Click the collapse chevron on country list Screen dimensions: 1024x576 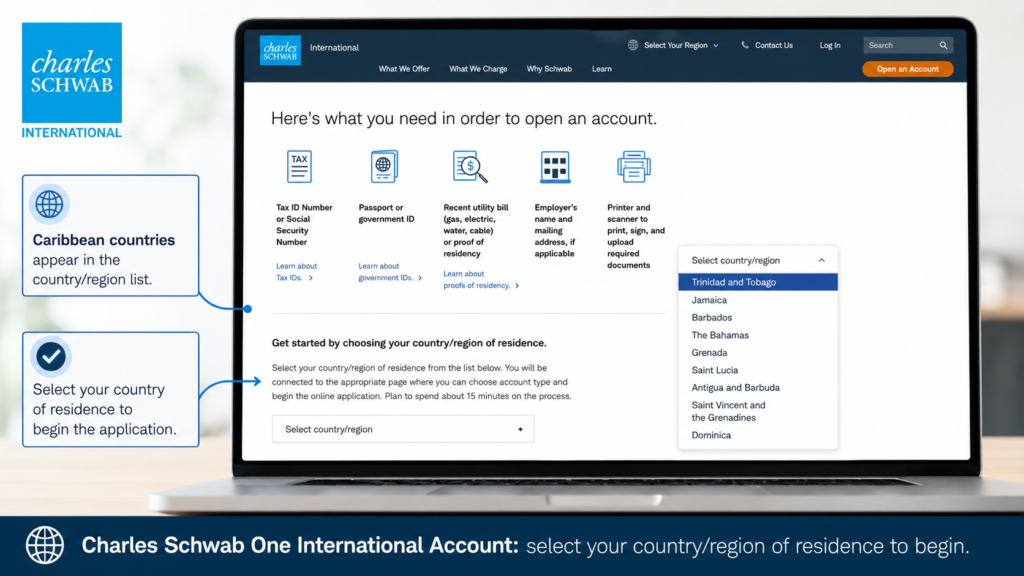coord(822,261)
